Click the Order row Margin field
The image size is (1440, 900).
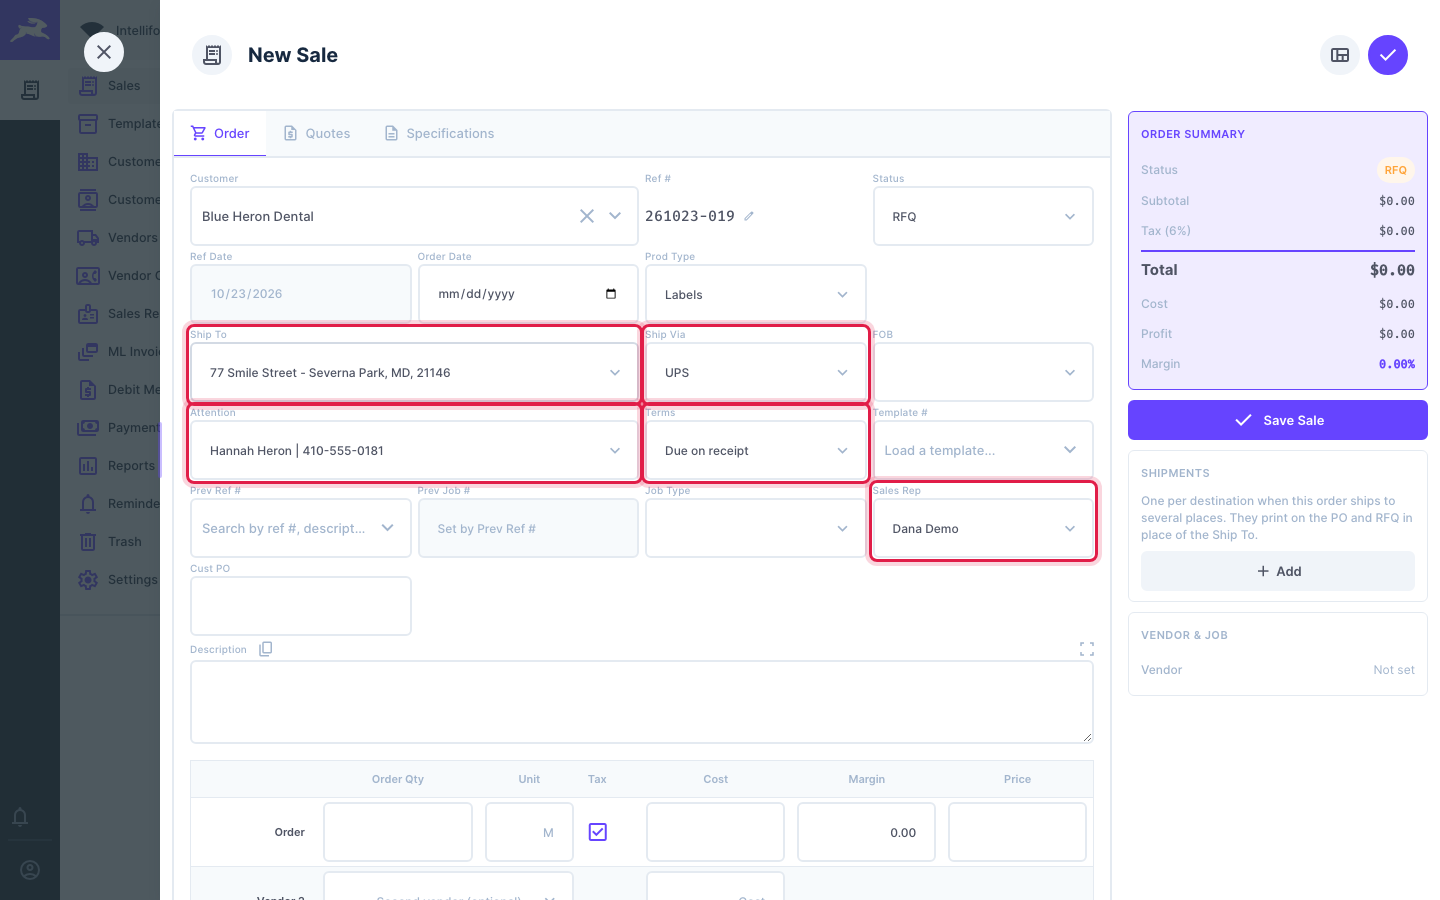[866, 832]
